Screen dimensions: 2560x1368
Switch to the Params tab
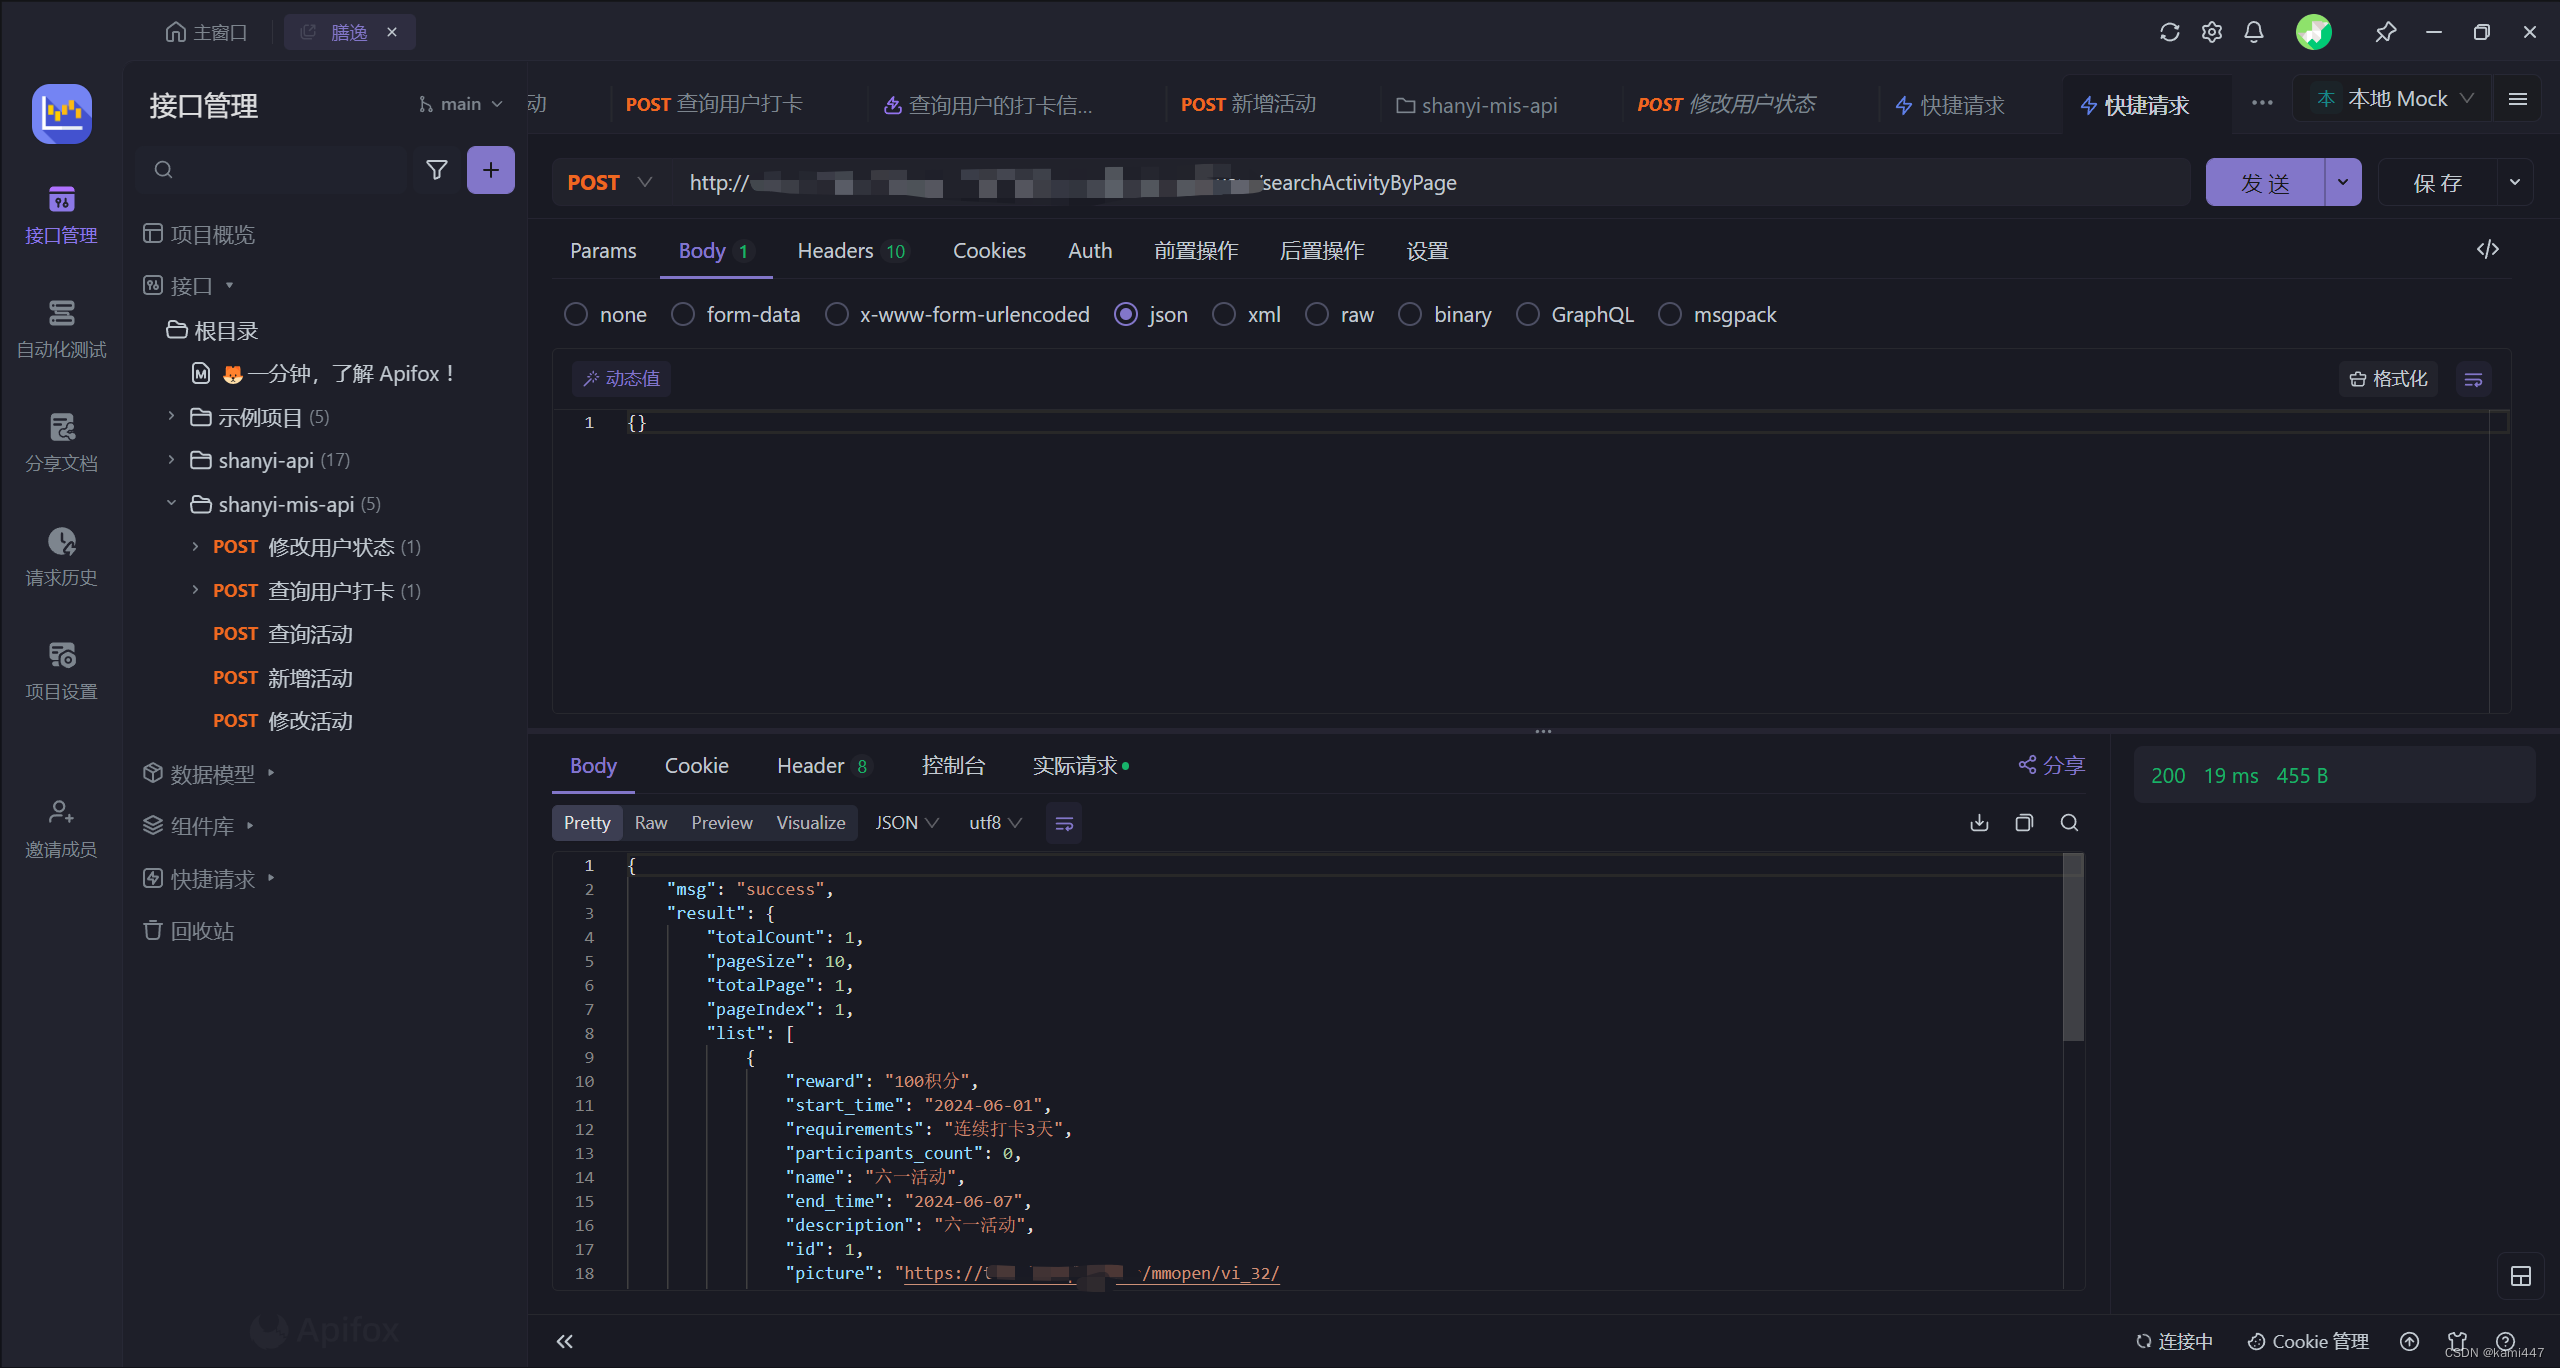603,250
